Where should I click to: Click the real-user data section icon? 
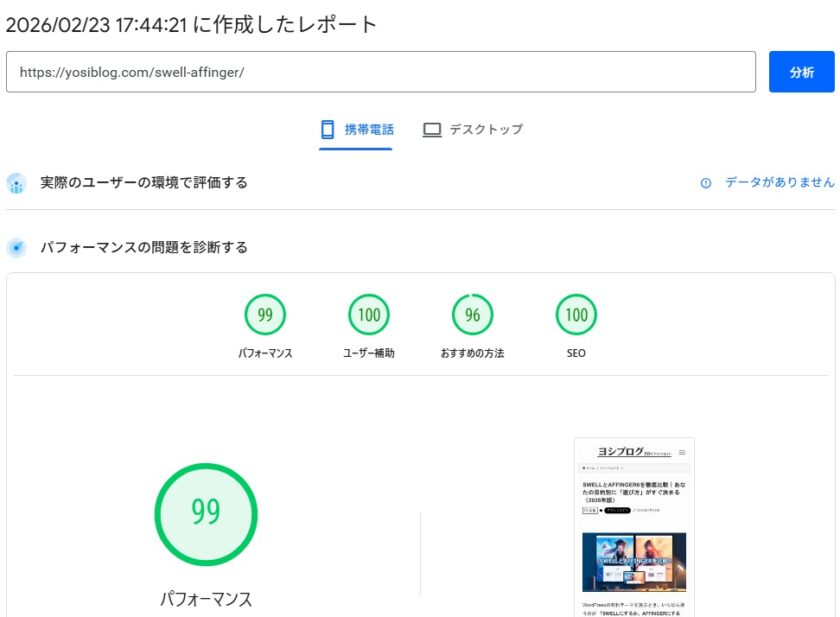coord(16,183)
